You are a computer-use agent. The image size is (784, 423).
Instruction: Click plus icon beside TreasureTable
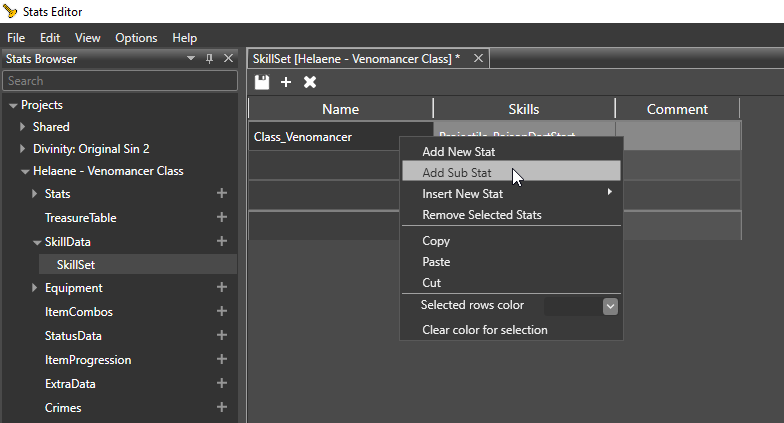coord(222,218)
